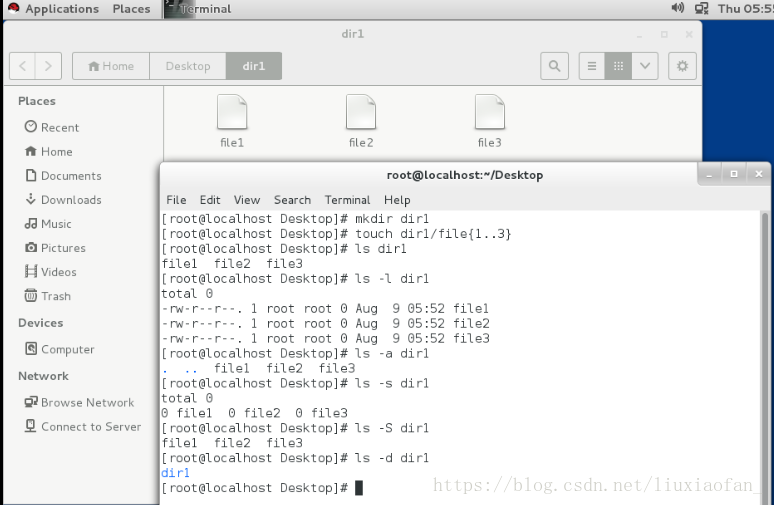Open file manager search

pyautogui.click(x=554, y=66)
